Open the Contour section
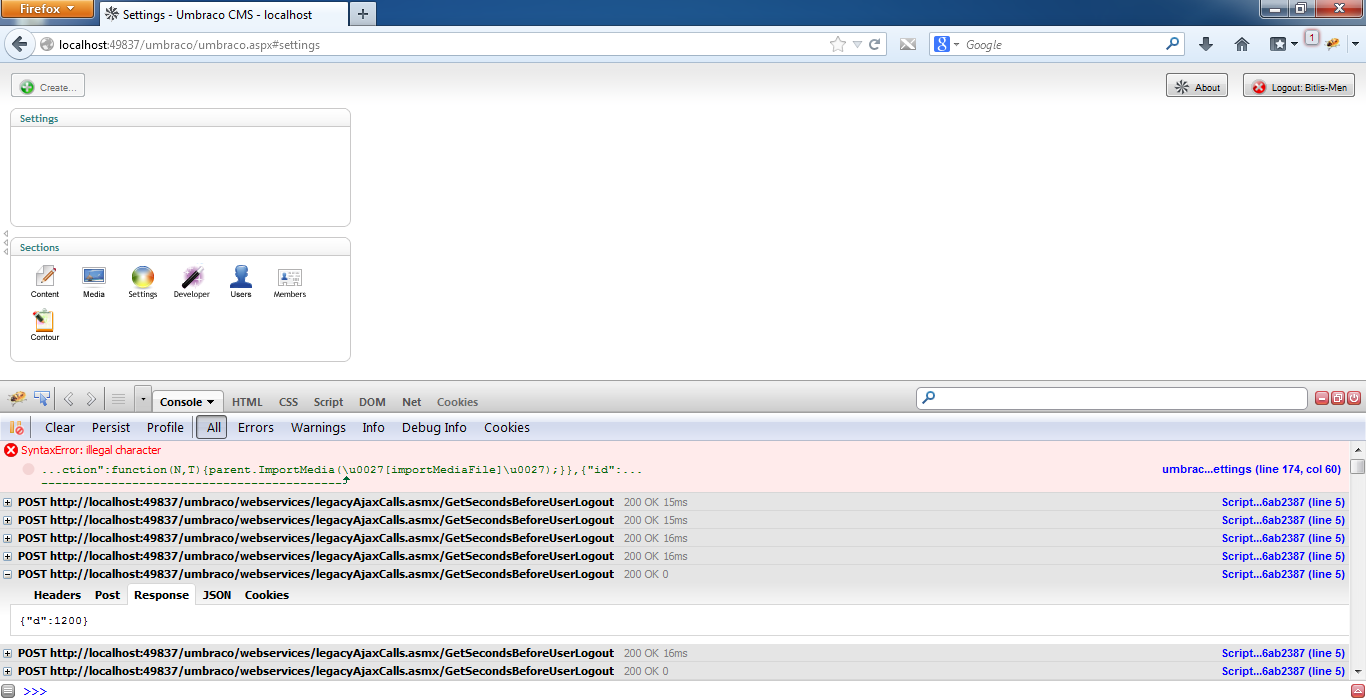Screen dimensions: 1366x700 (x=45, y=325)
